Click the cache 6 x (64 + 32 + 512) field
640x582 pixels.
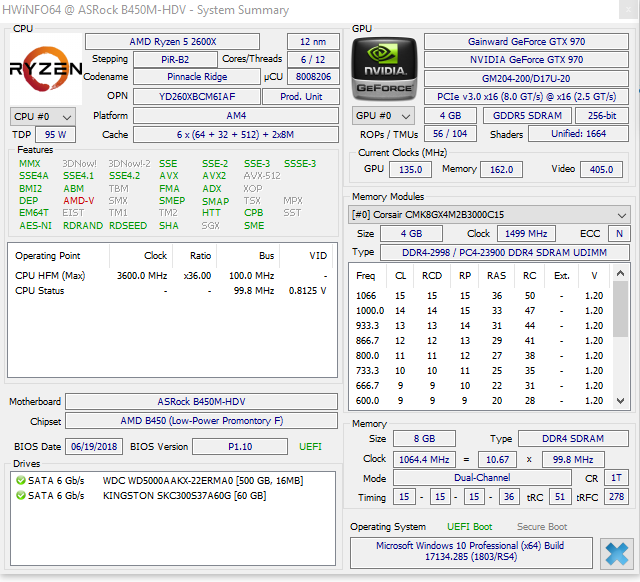pyautogui.click(x=236, y=135)
